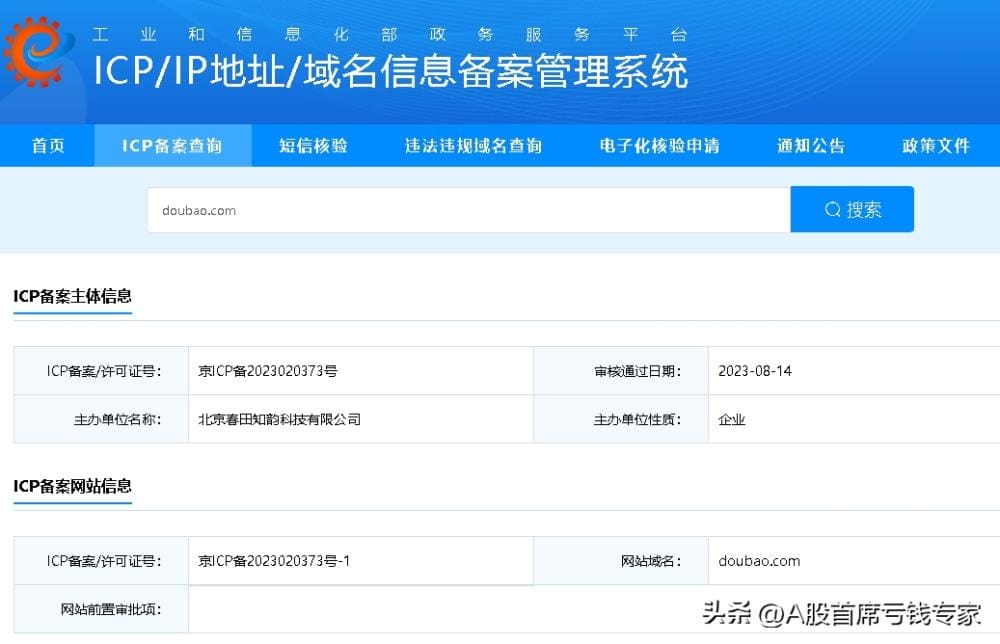Click the 企业 unit type value
Viewport: 1000px width, 644px height.
732,419
